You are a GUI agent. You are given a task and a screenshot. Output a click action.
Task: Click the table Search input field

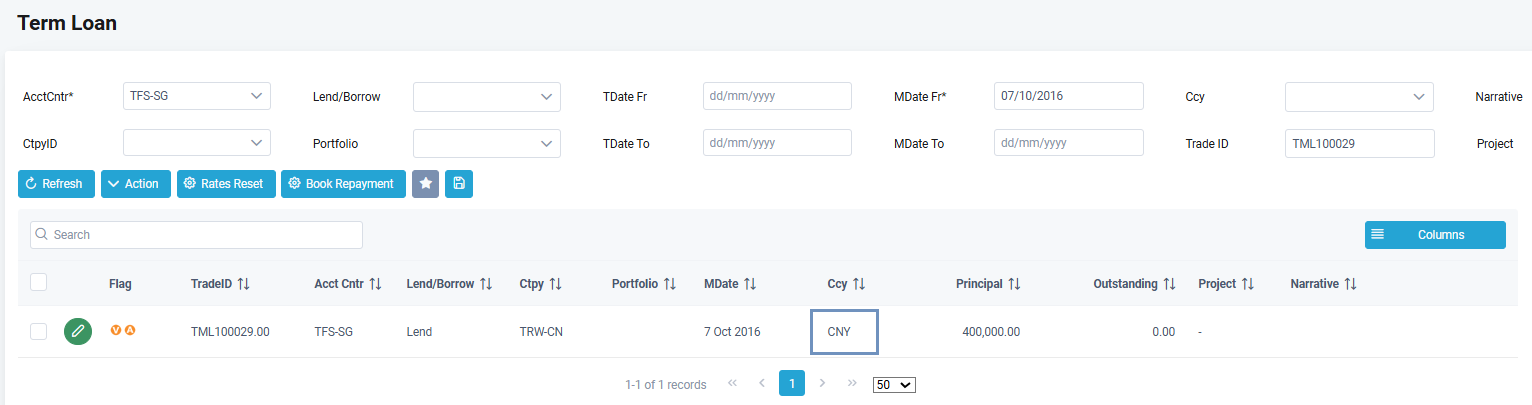[196, 235]
